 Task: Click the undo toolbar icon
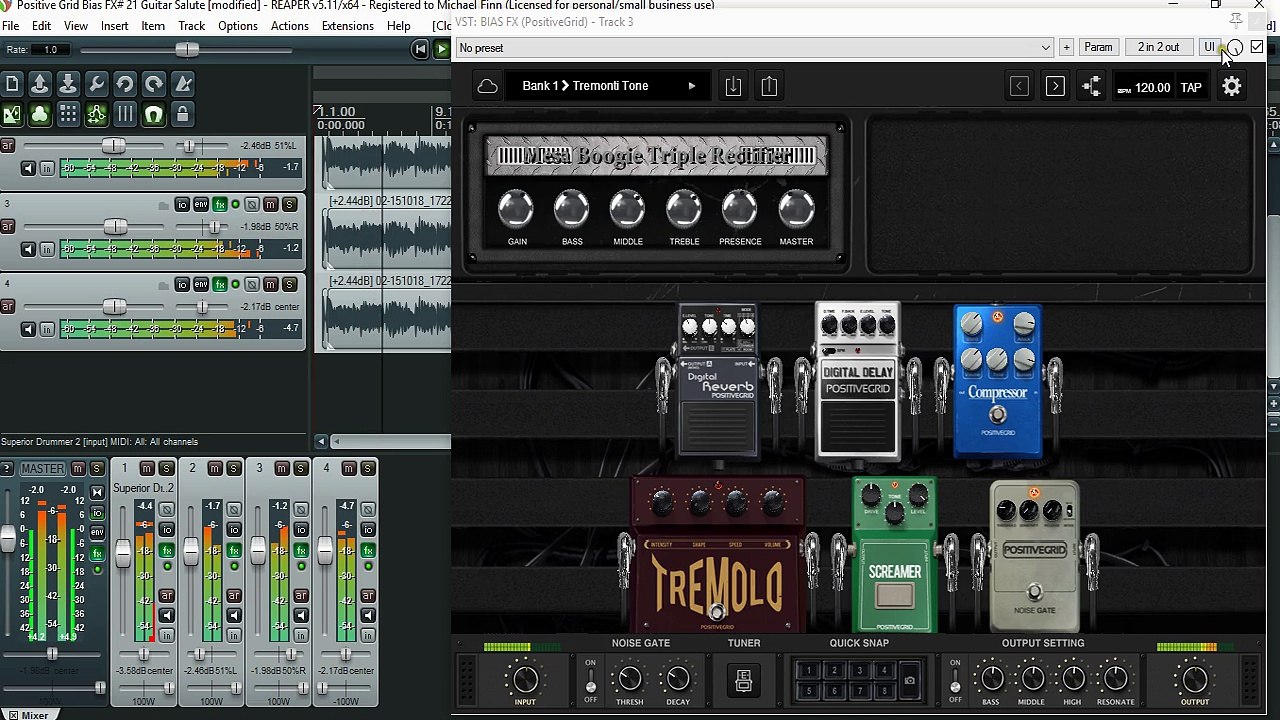coord(125,85)
